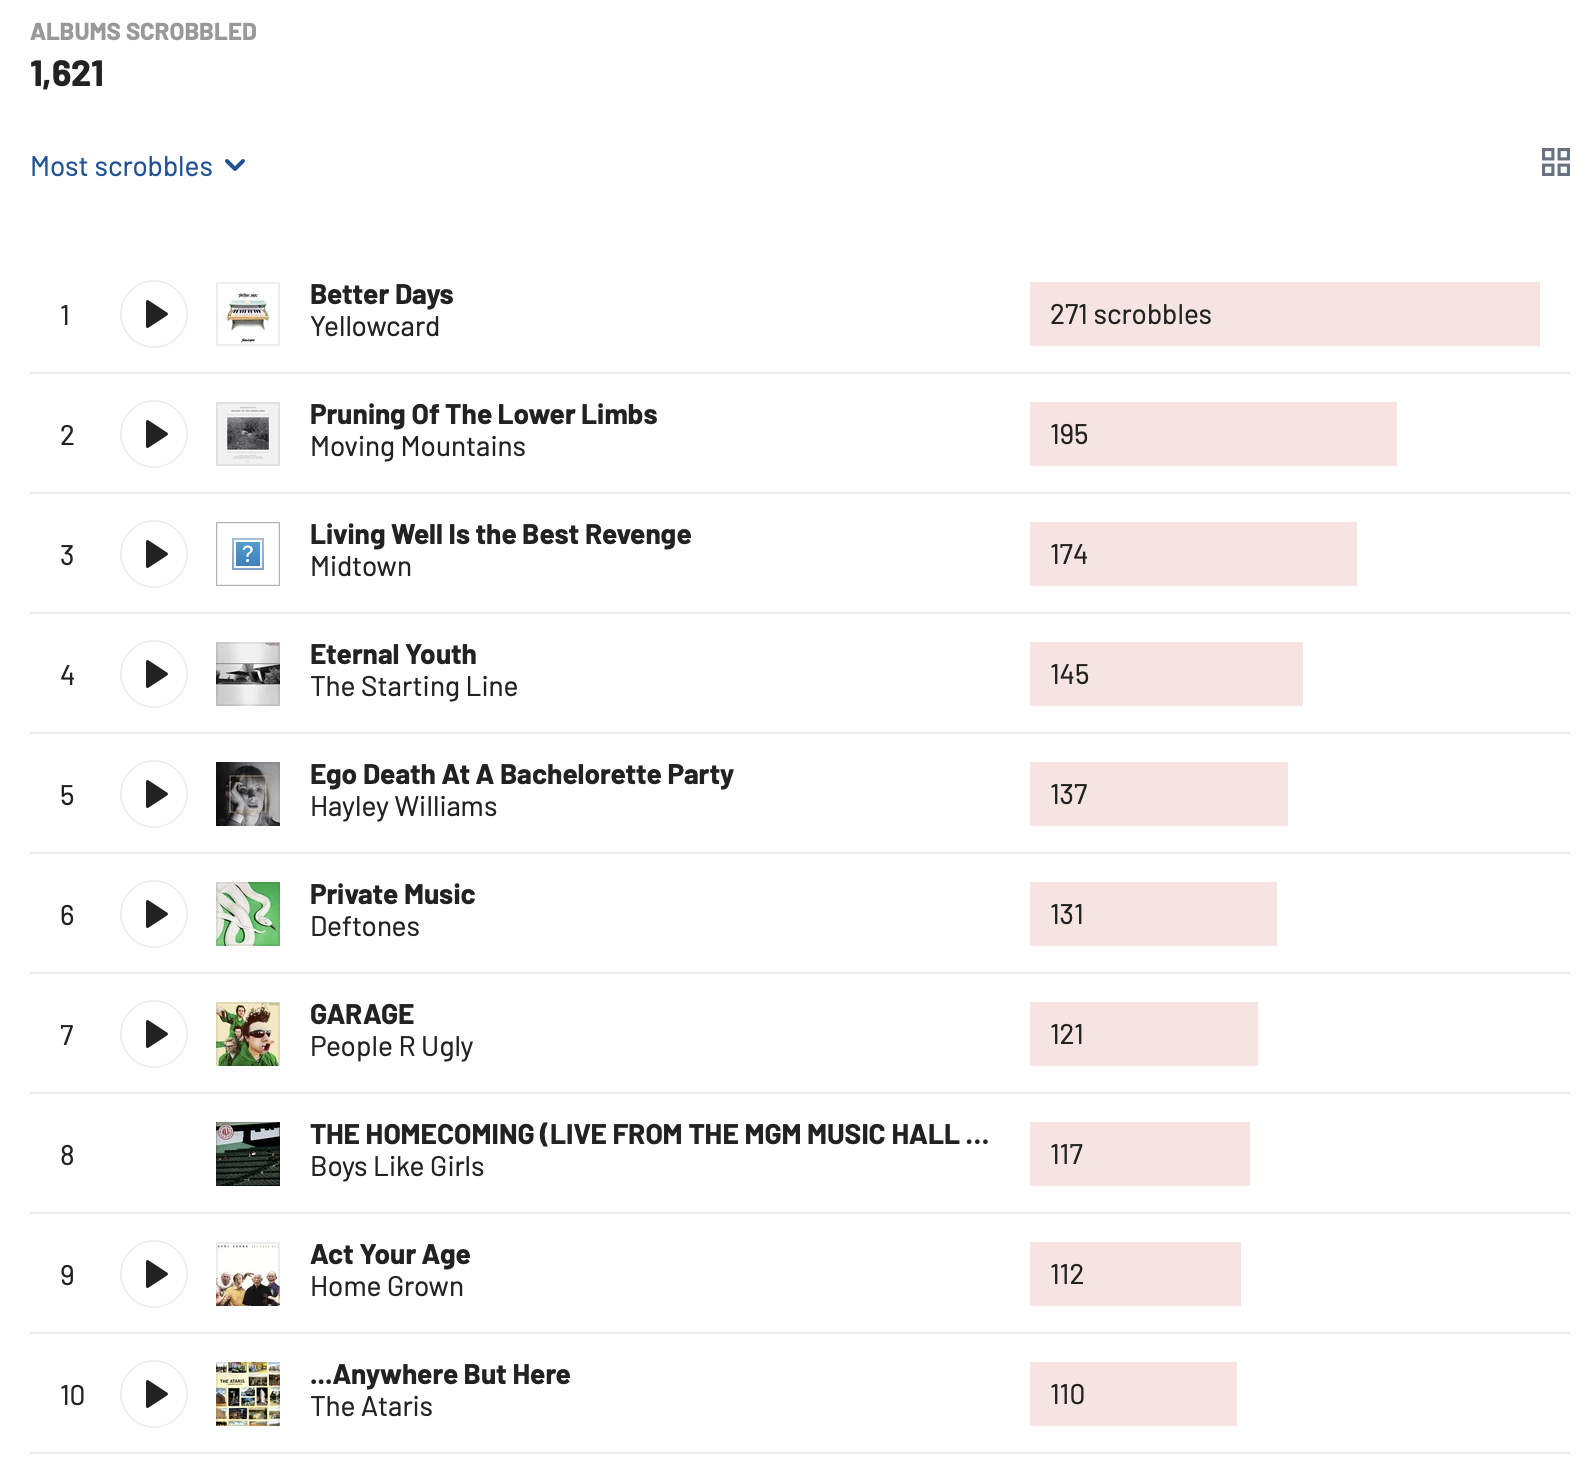The width and height of the screenshot is (1596, 1462).
Task: Switch to grid view layout
Action: [x=1555, y=162]
